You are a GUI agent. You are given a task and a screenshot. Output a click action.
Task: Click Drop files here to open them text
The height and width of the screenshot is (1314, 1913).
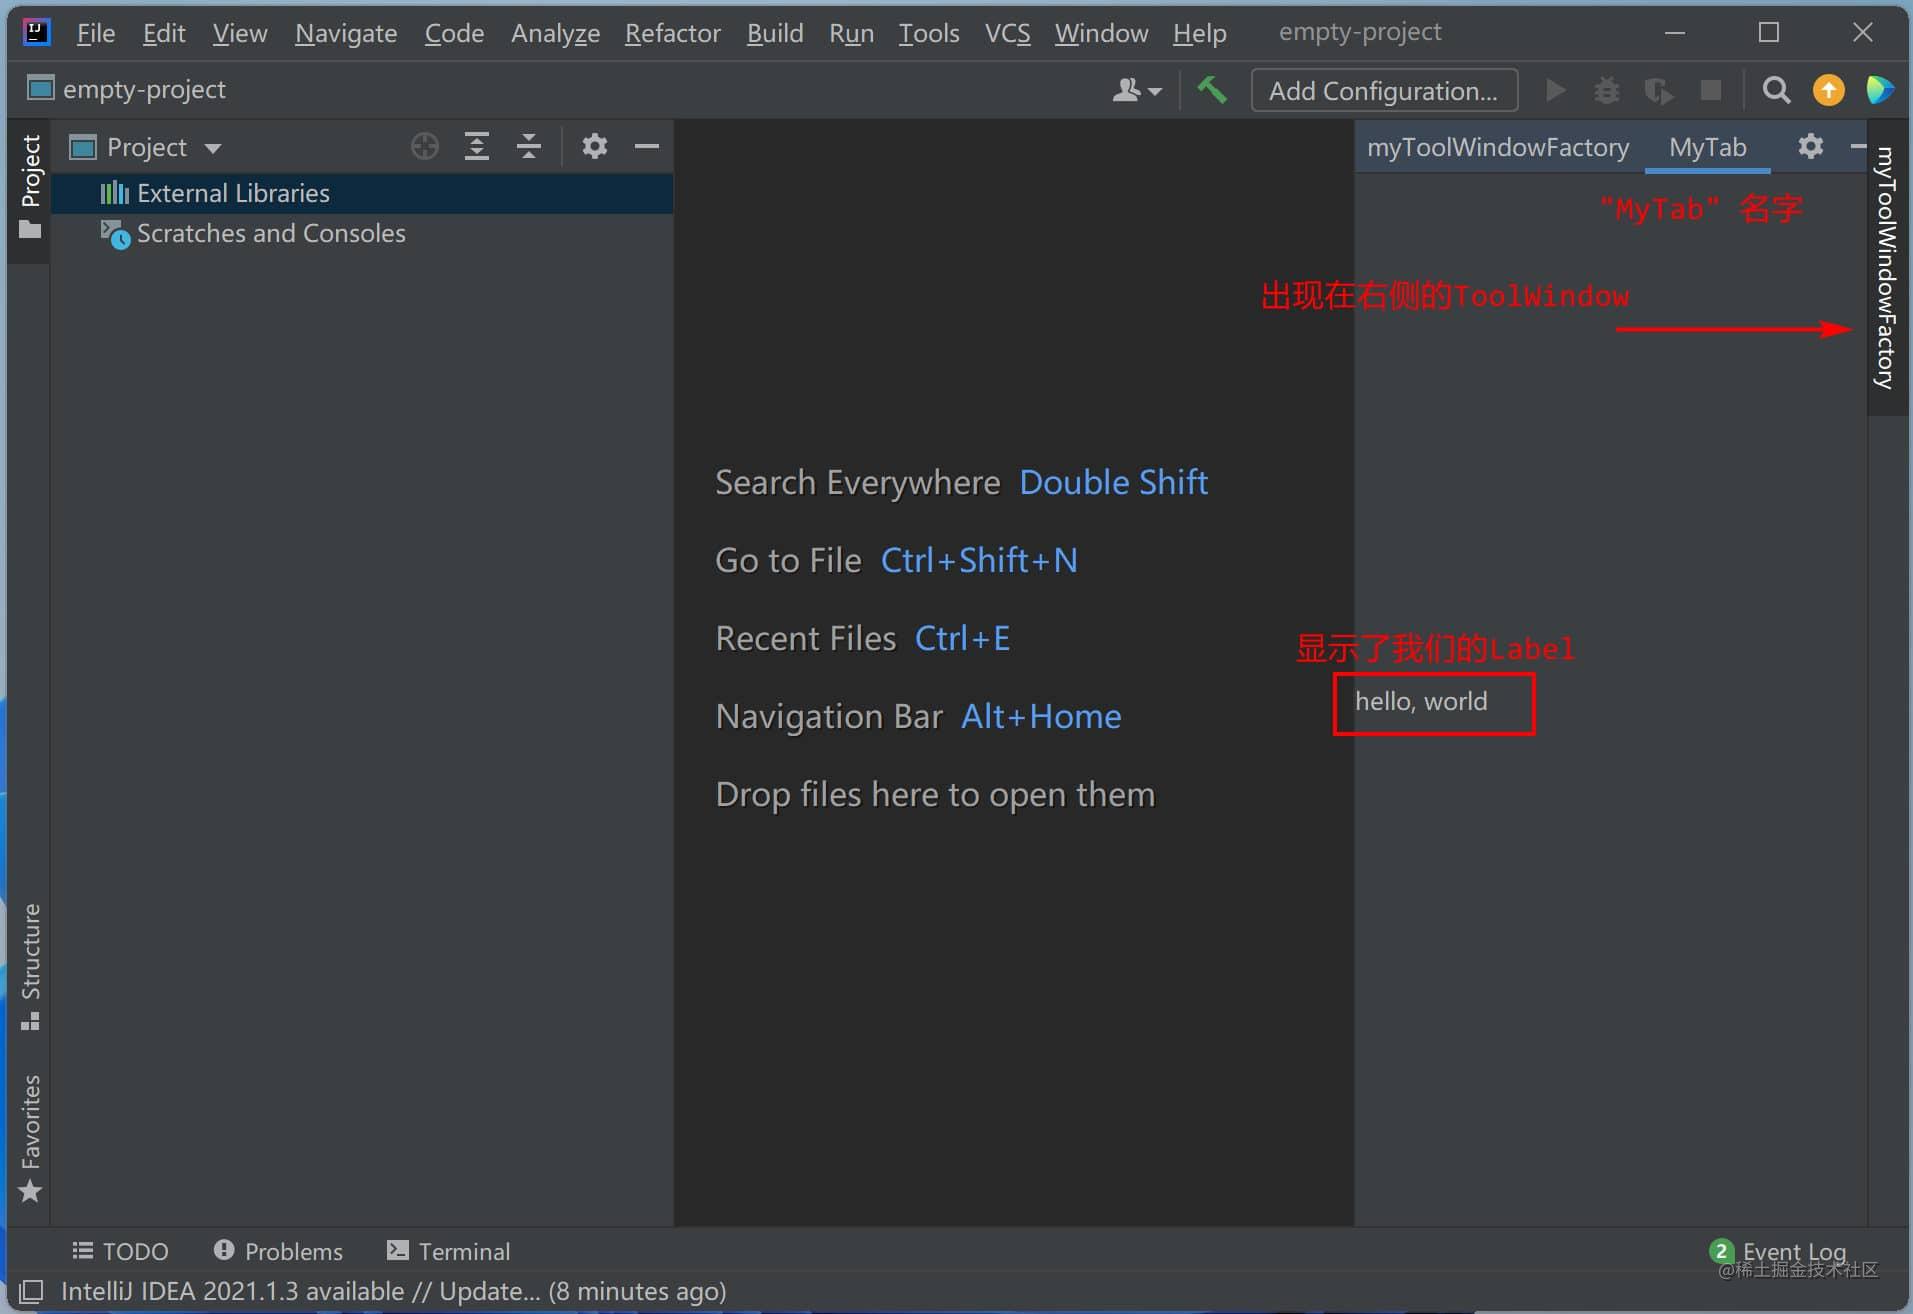point(935,794)
